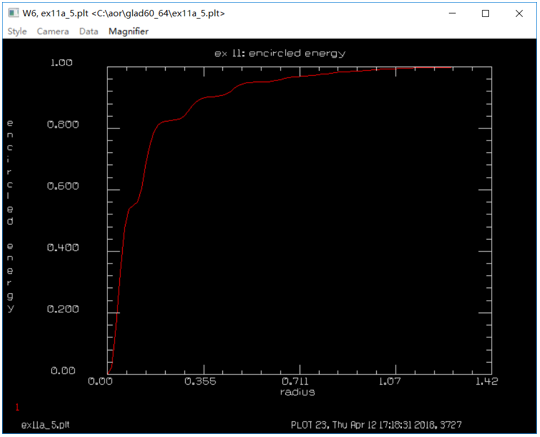Click the 1.07 x-axis tick label
This screenshot has width=540, height=437.
click(x=390, y=381)
